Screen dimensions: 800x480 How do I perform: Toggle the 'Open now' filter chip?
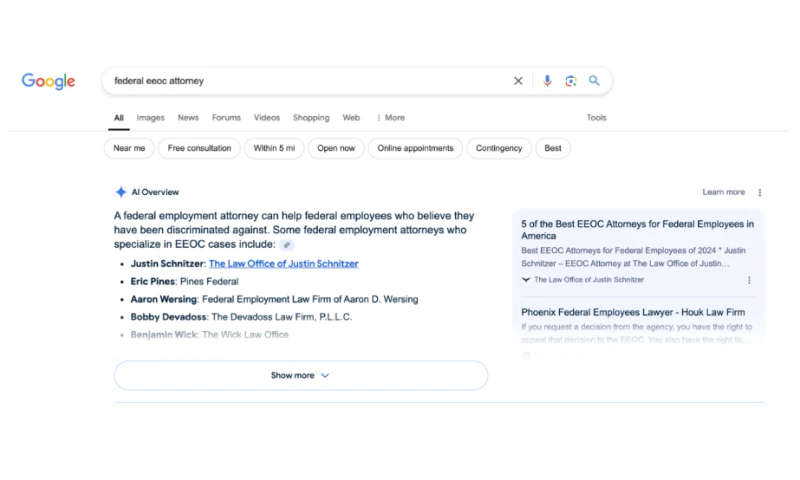336,148
